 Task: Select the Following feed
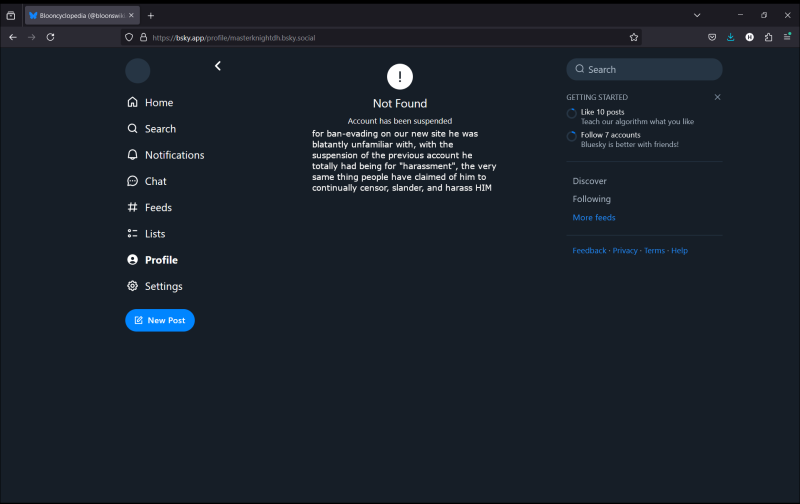591,199
